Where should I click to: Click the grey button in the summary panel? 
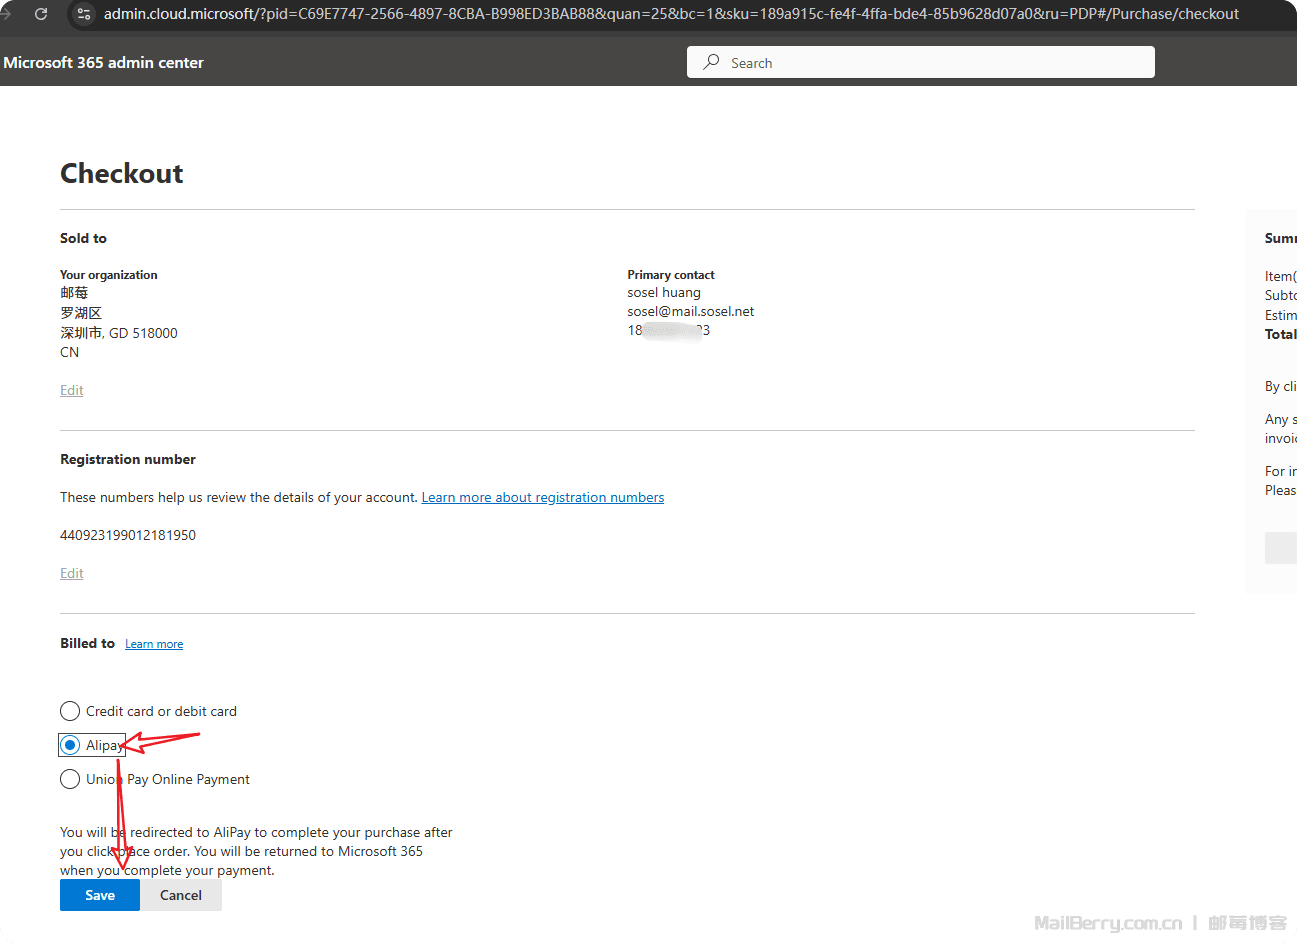pos(1281,548)
